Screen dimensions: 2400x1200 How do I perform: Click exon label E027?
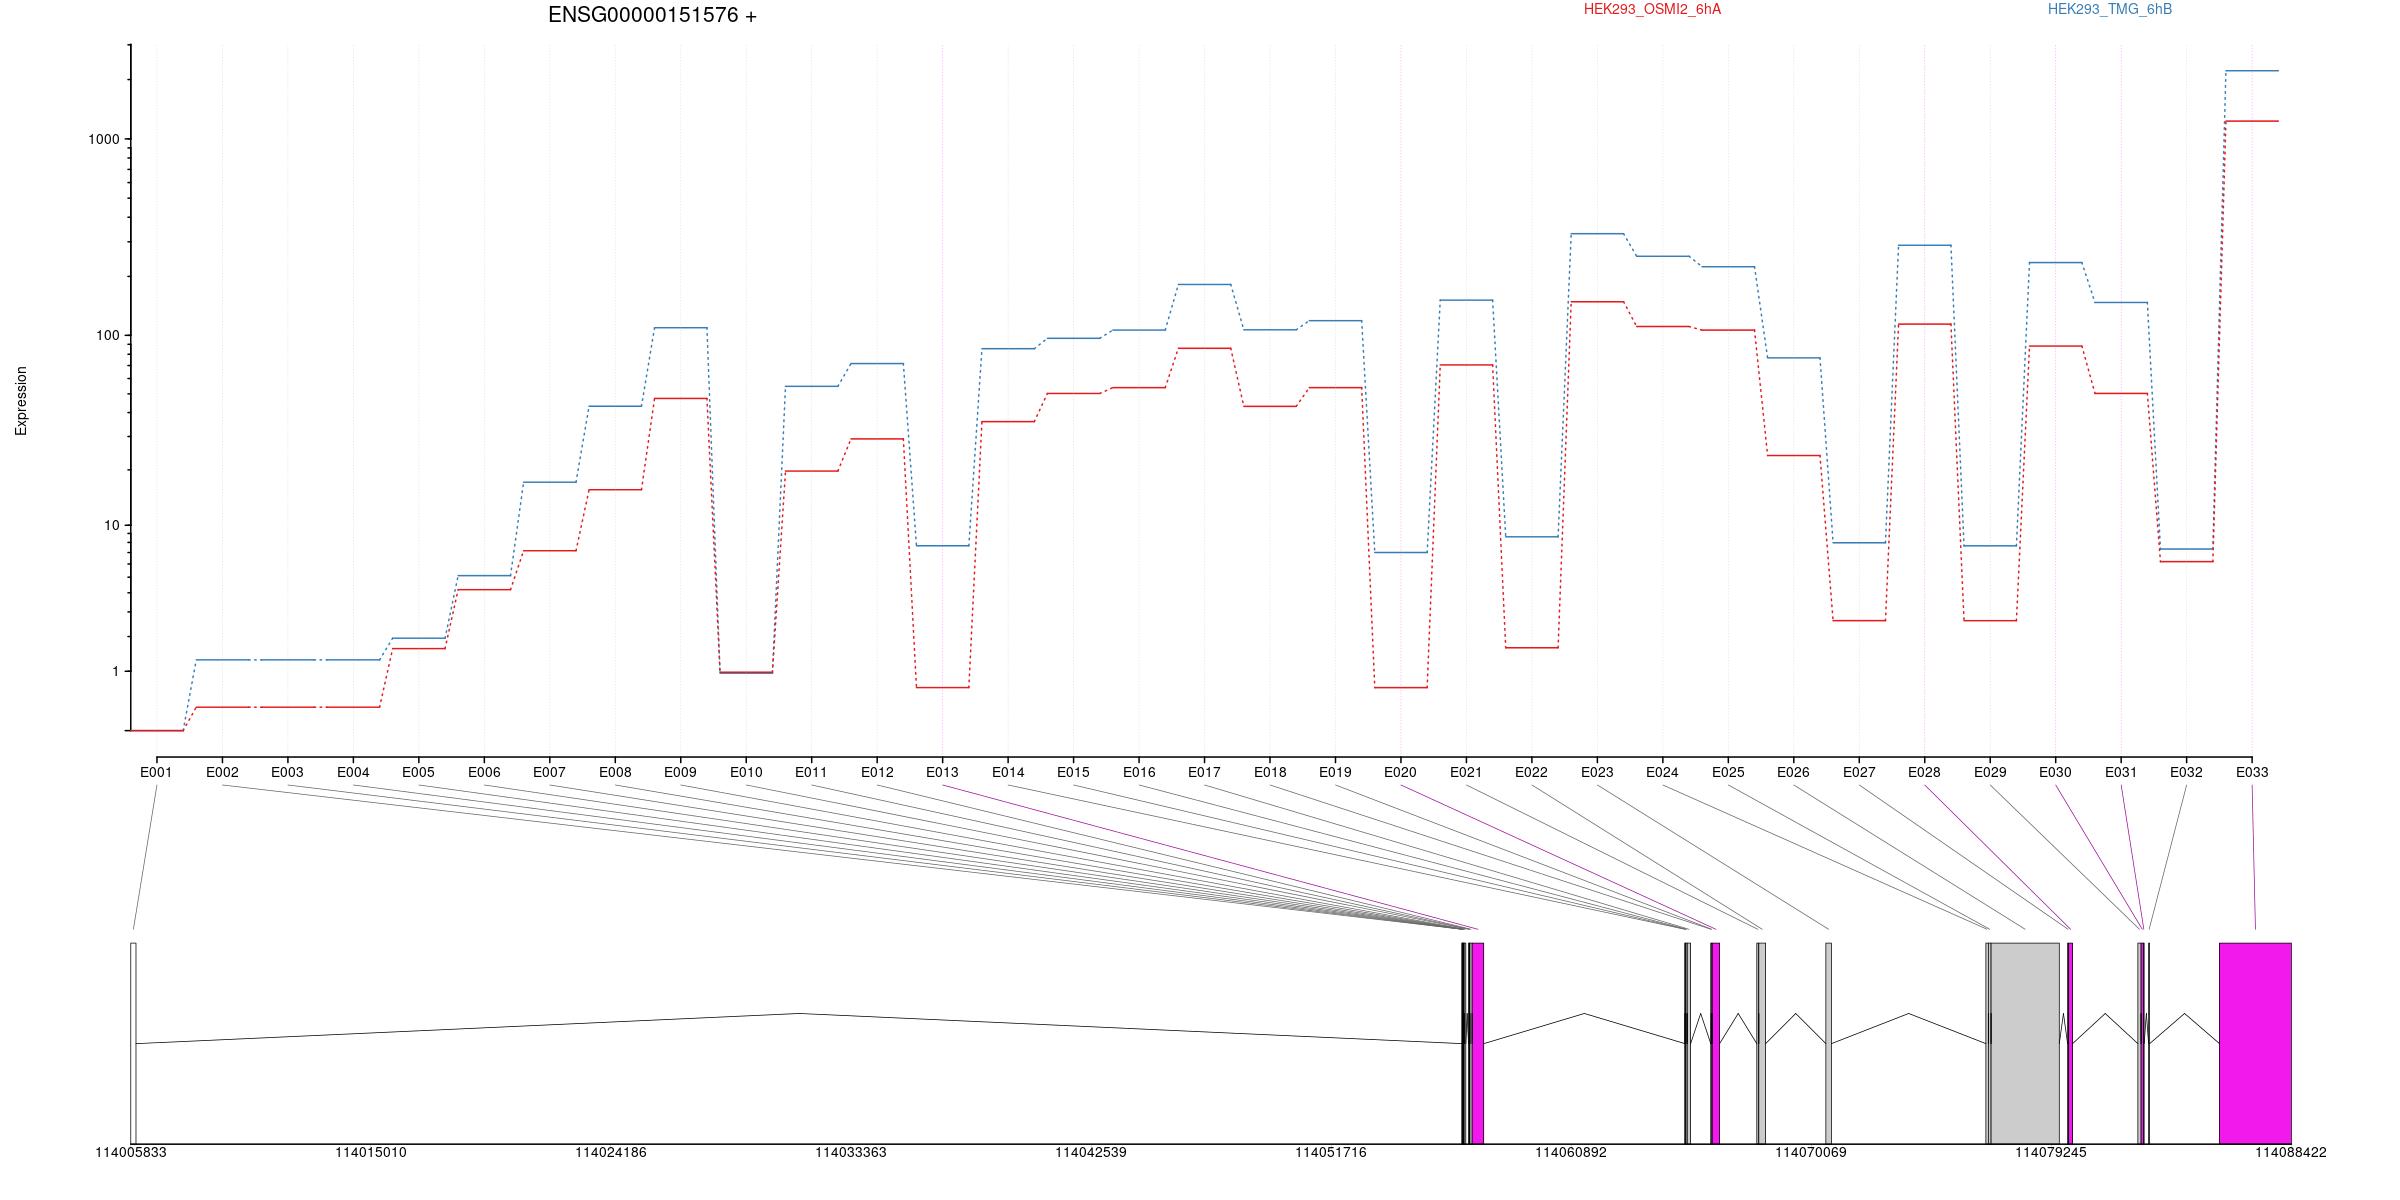coord(1859,772)
